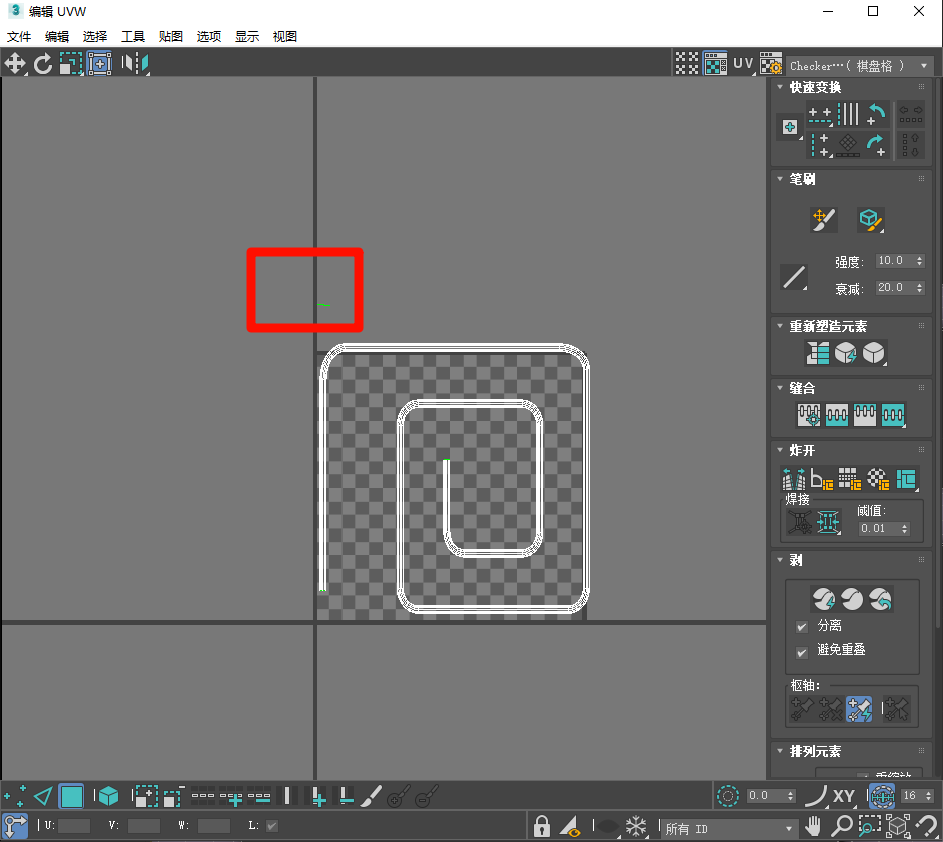This screenshot has width=943, height=842.
Task: Toggle the auto pin moved vertices button
Action: pos(859,709)
